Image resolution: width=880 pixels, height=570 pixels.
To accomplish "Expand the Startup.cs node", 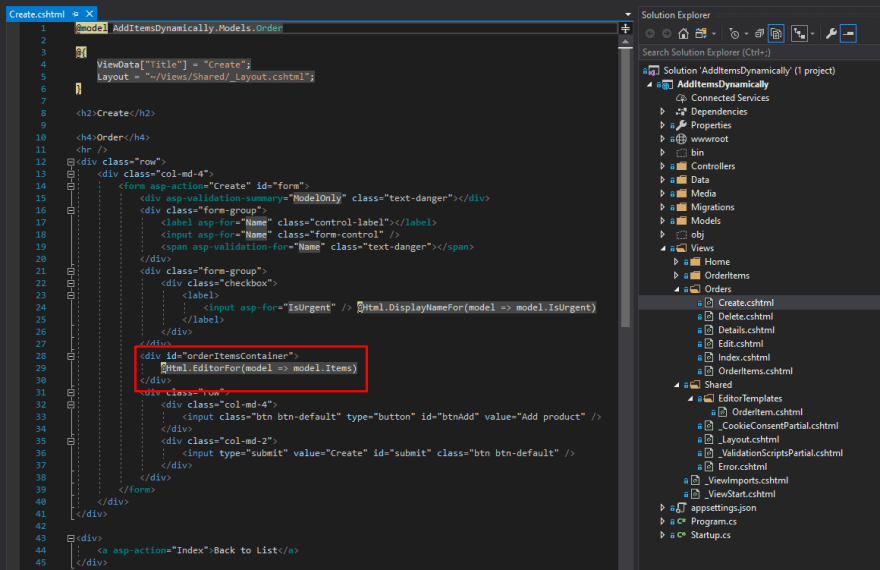I will [663, 535].
